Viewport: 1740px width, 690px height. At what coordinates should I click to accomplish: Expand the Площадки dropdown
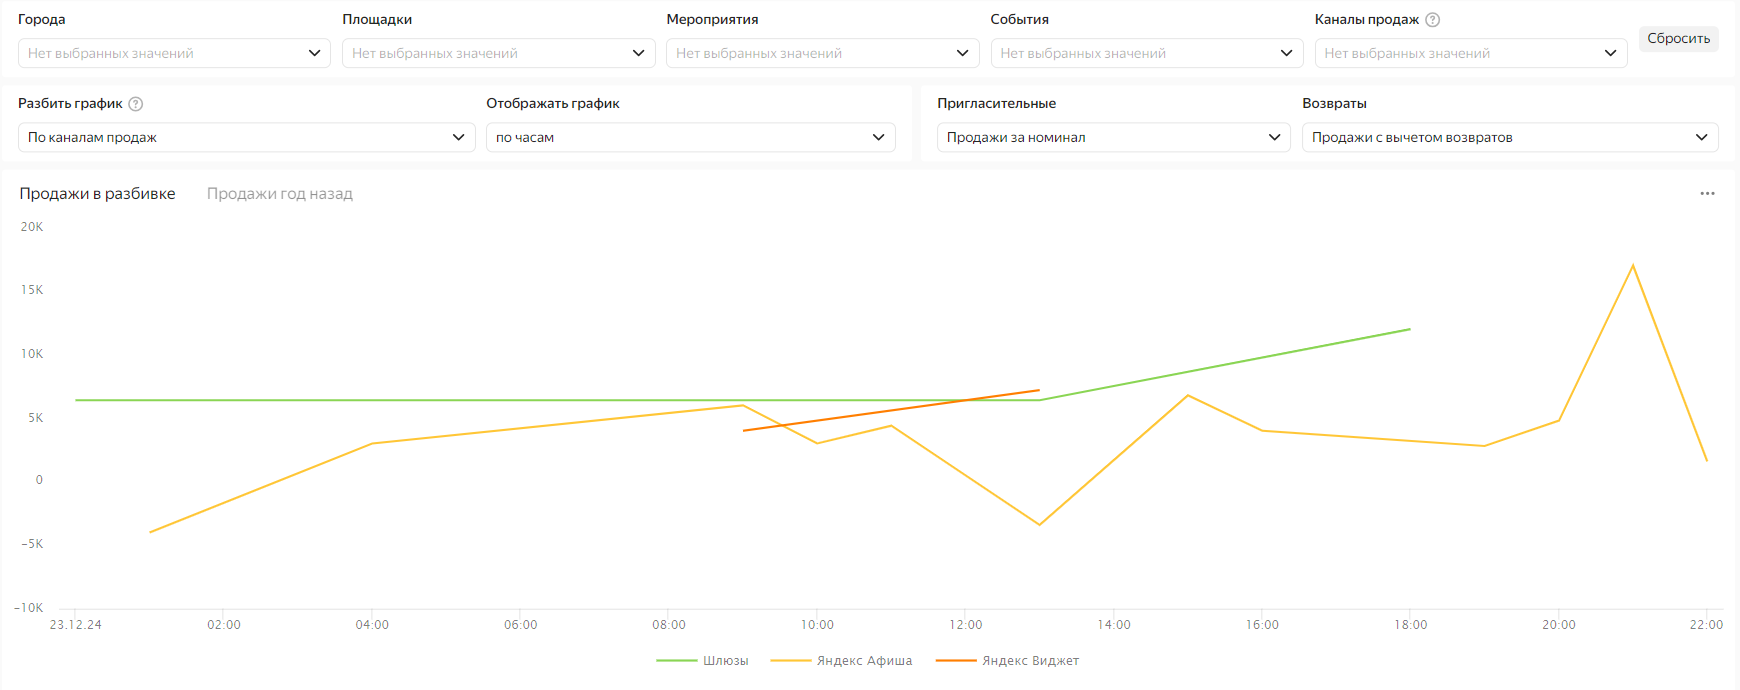(498, 53)
